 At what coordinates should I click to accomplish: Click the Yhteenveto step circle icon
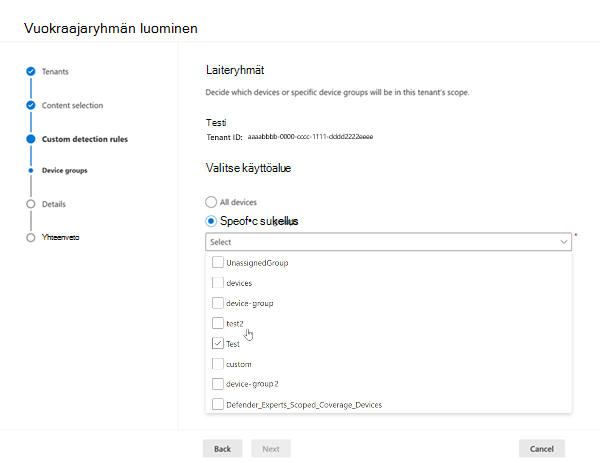(x=31, y=237)
